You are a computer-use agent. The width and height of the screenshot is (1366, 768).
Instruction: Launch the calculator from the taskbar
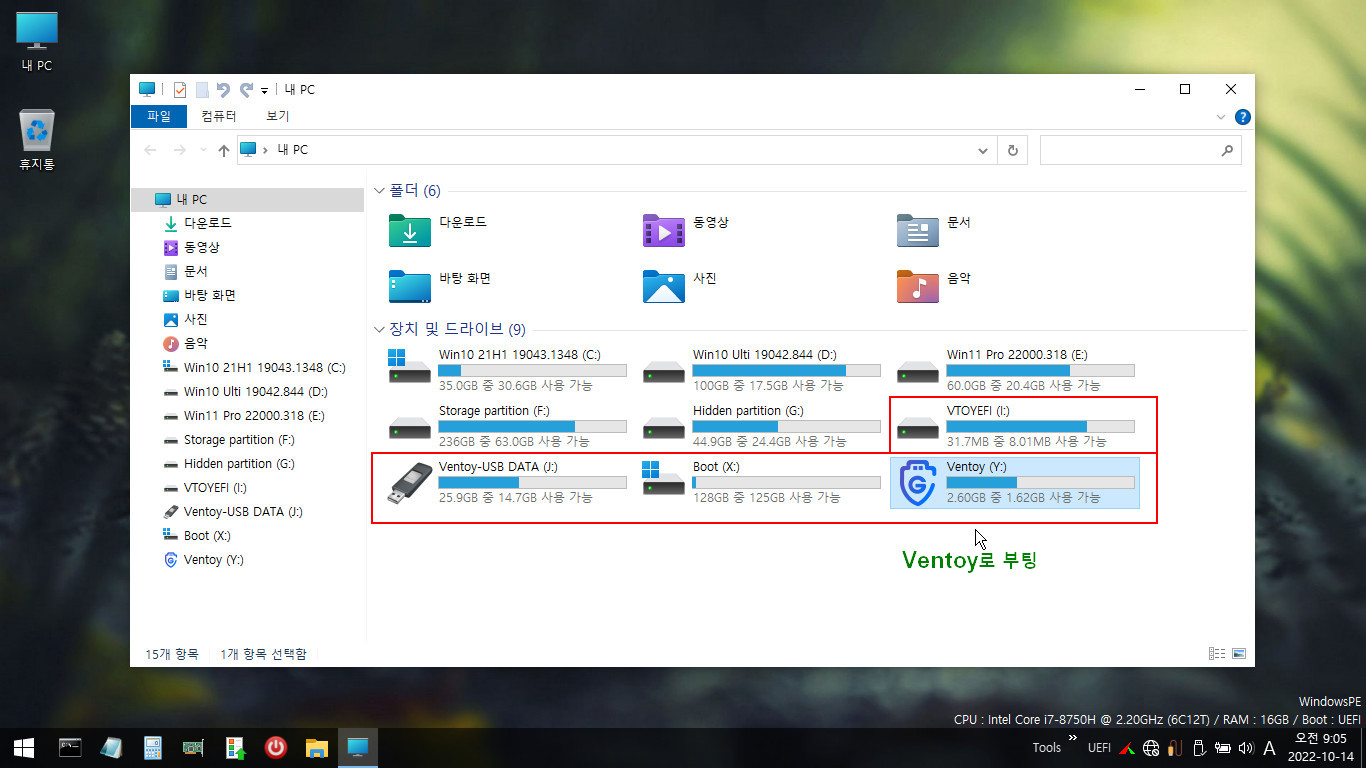click(153, 747)
